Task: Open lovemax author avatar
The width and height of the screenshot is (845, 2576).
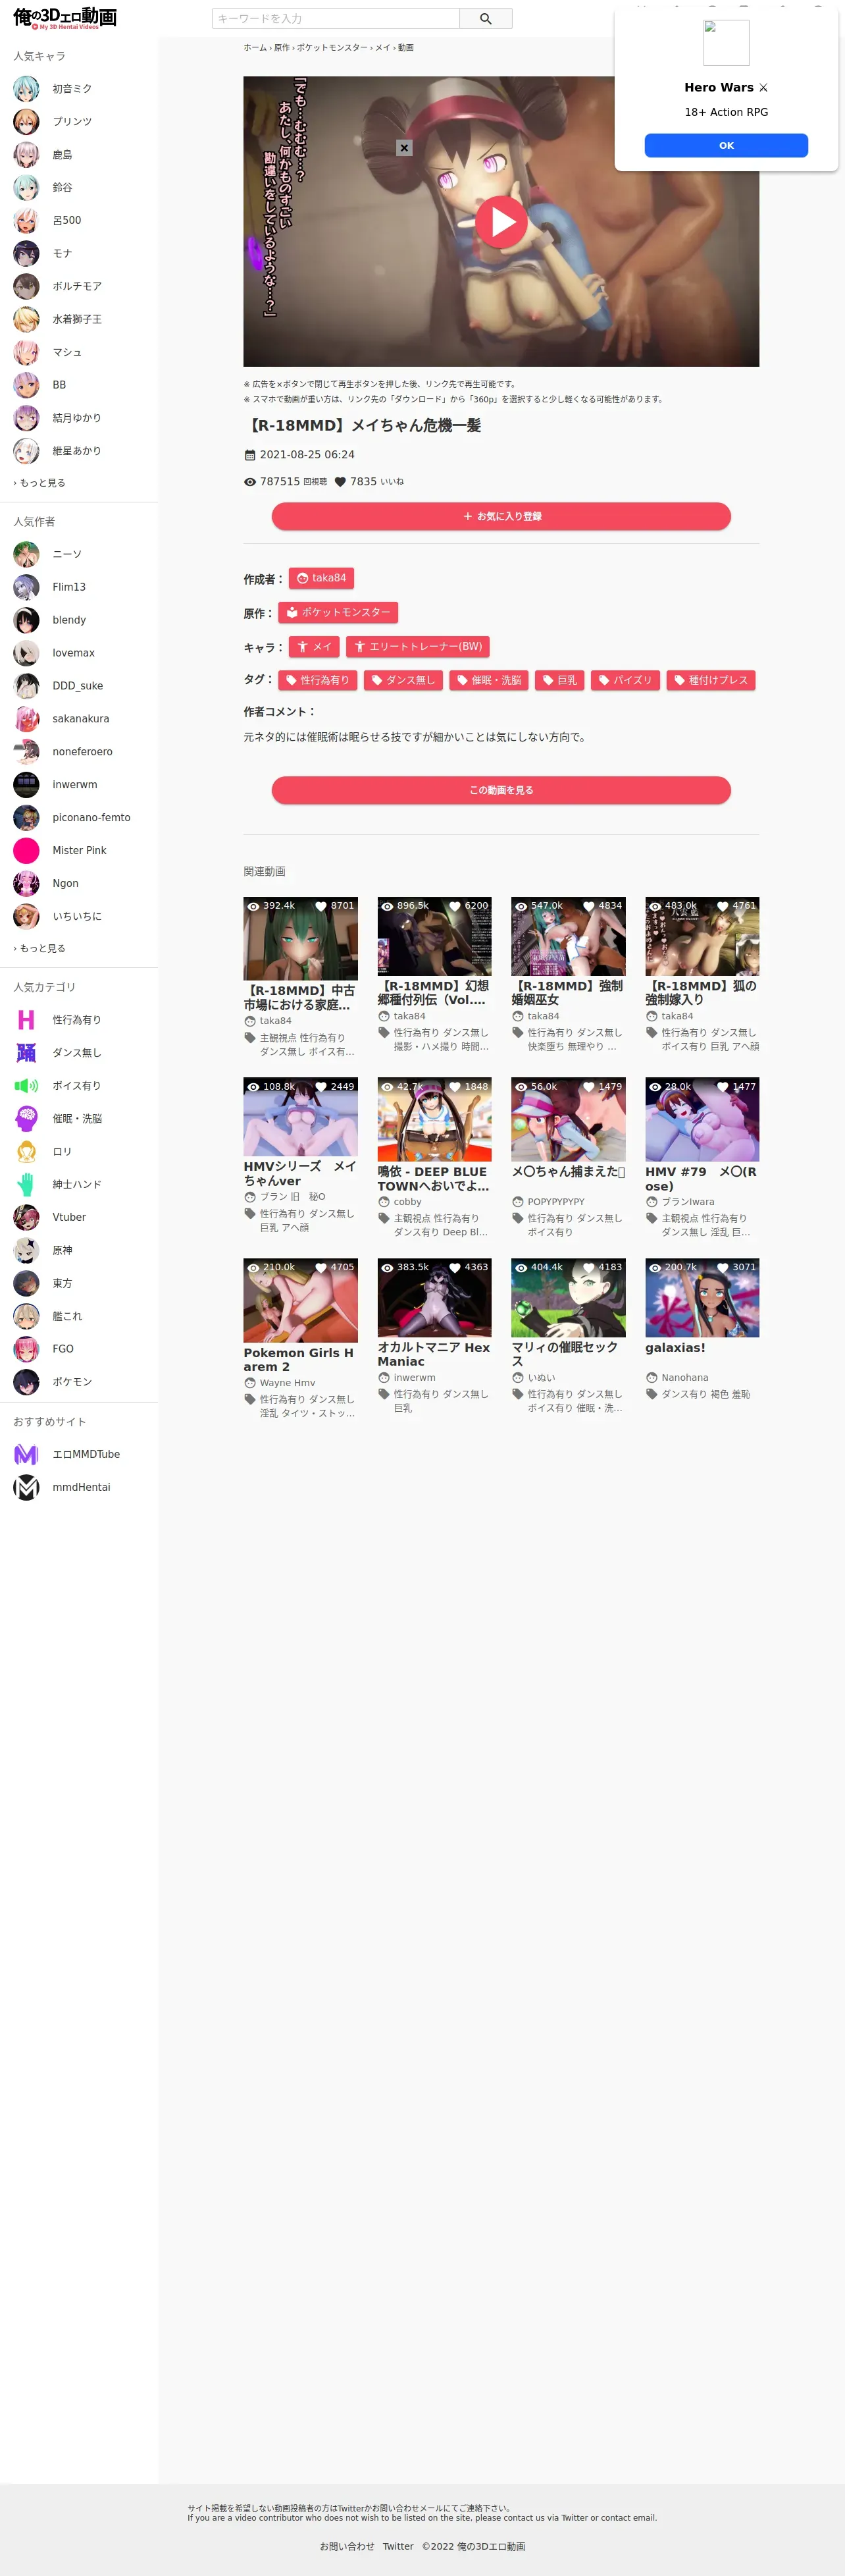Action: point(26,653)
